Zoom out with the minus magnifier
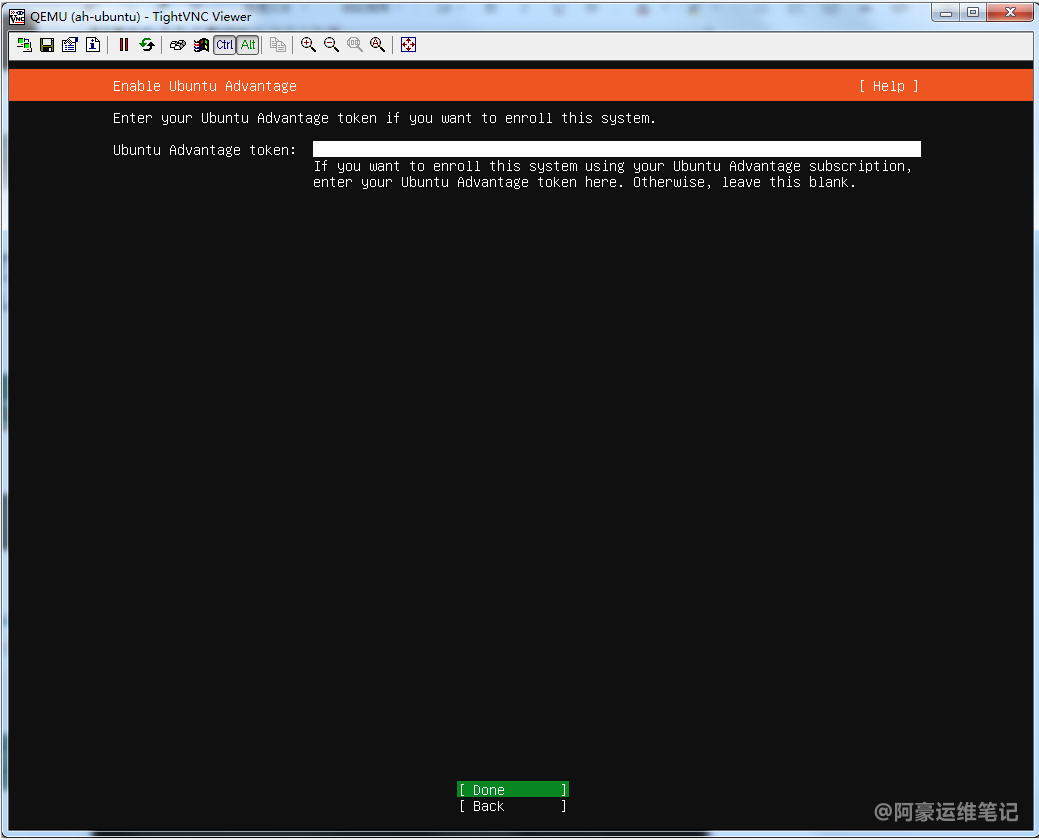The width and height of the screenshot is (1039, 840). click(331, 45)
